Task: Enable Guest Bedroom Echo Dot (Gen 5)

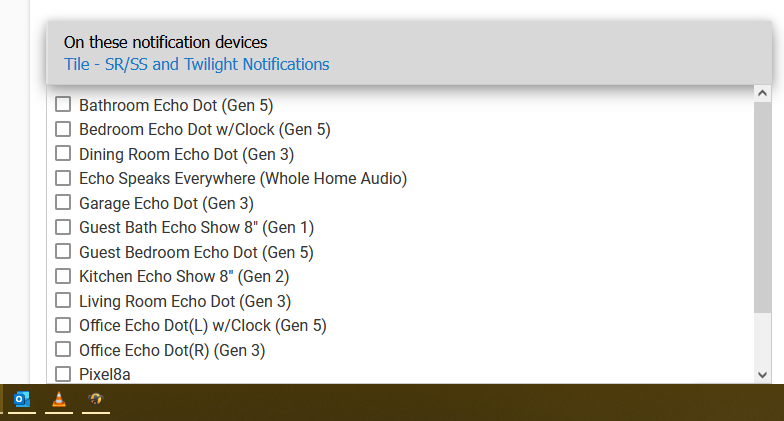Action: 63,252
